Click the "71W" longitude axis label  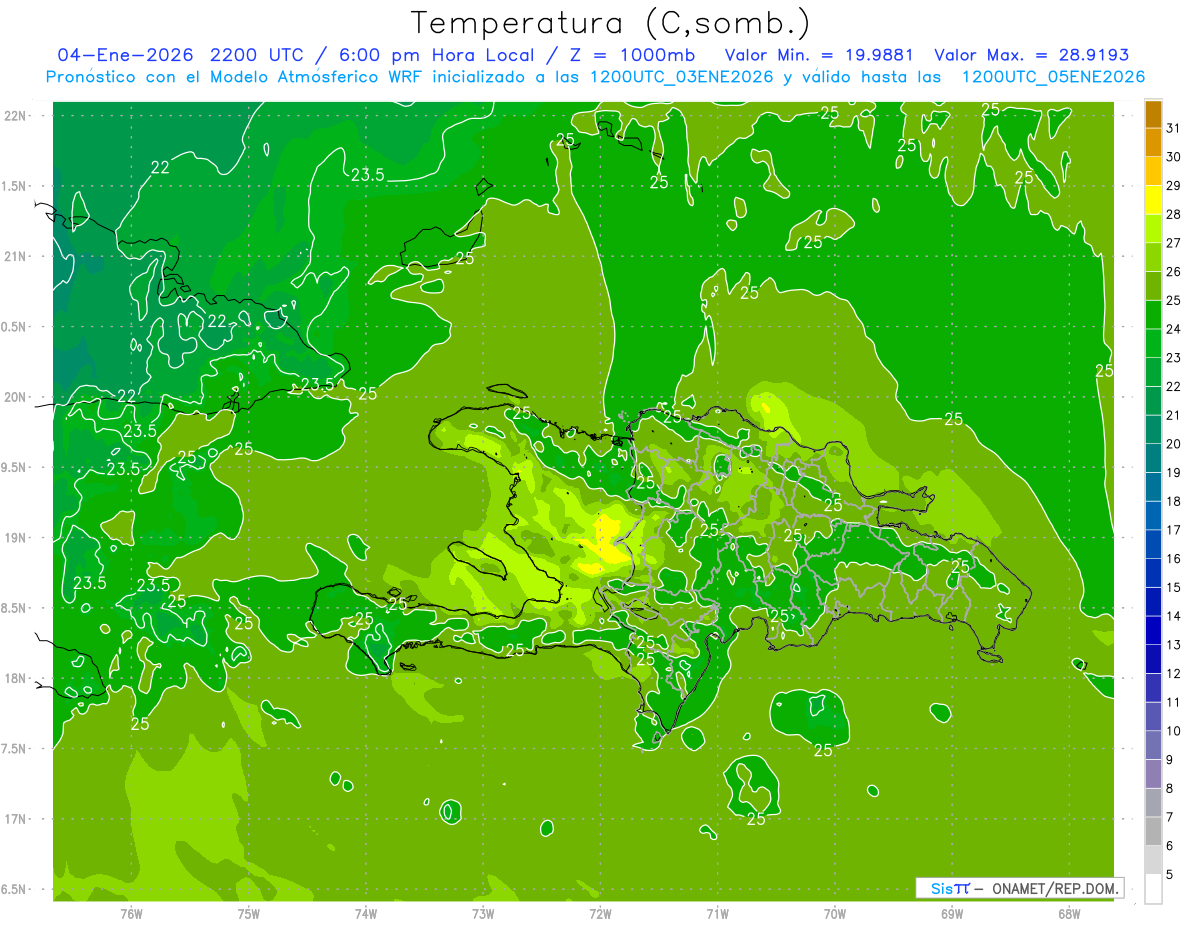(717, 914)
